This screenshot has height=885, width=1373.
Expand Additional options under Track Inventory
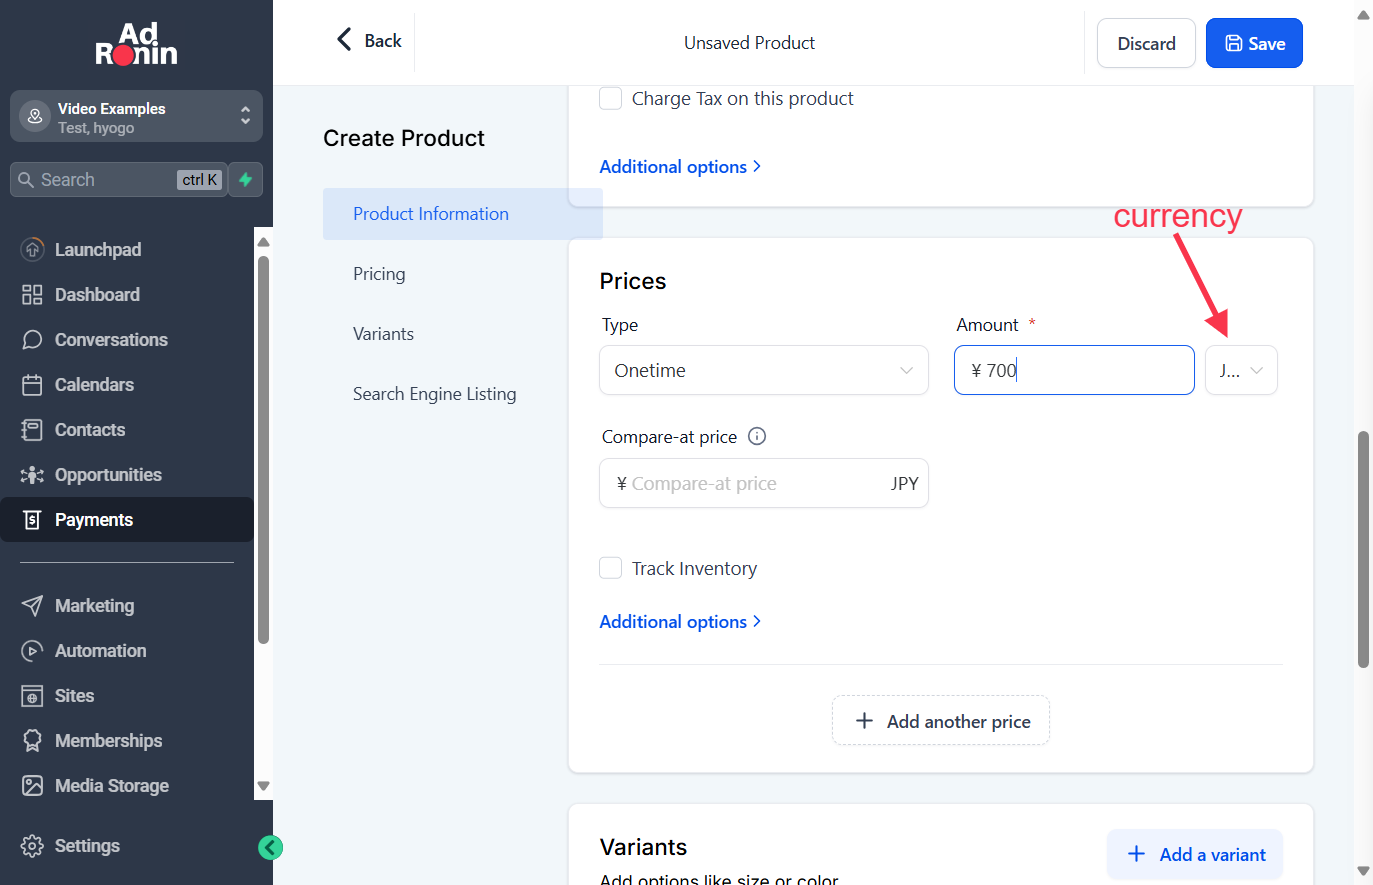click(x=680, y=622)
